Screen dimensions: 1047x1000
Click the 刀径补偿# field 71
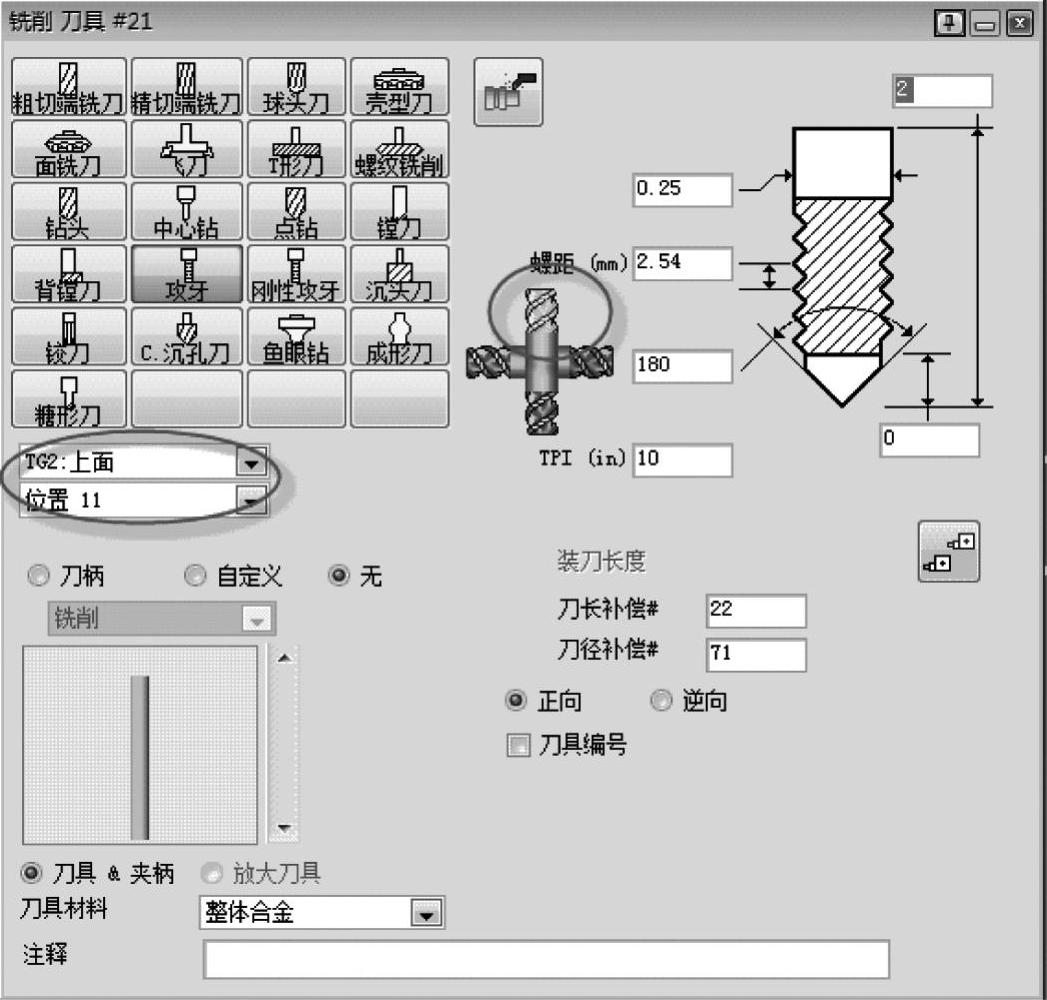[756, 654]
